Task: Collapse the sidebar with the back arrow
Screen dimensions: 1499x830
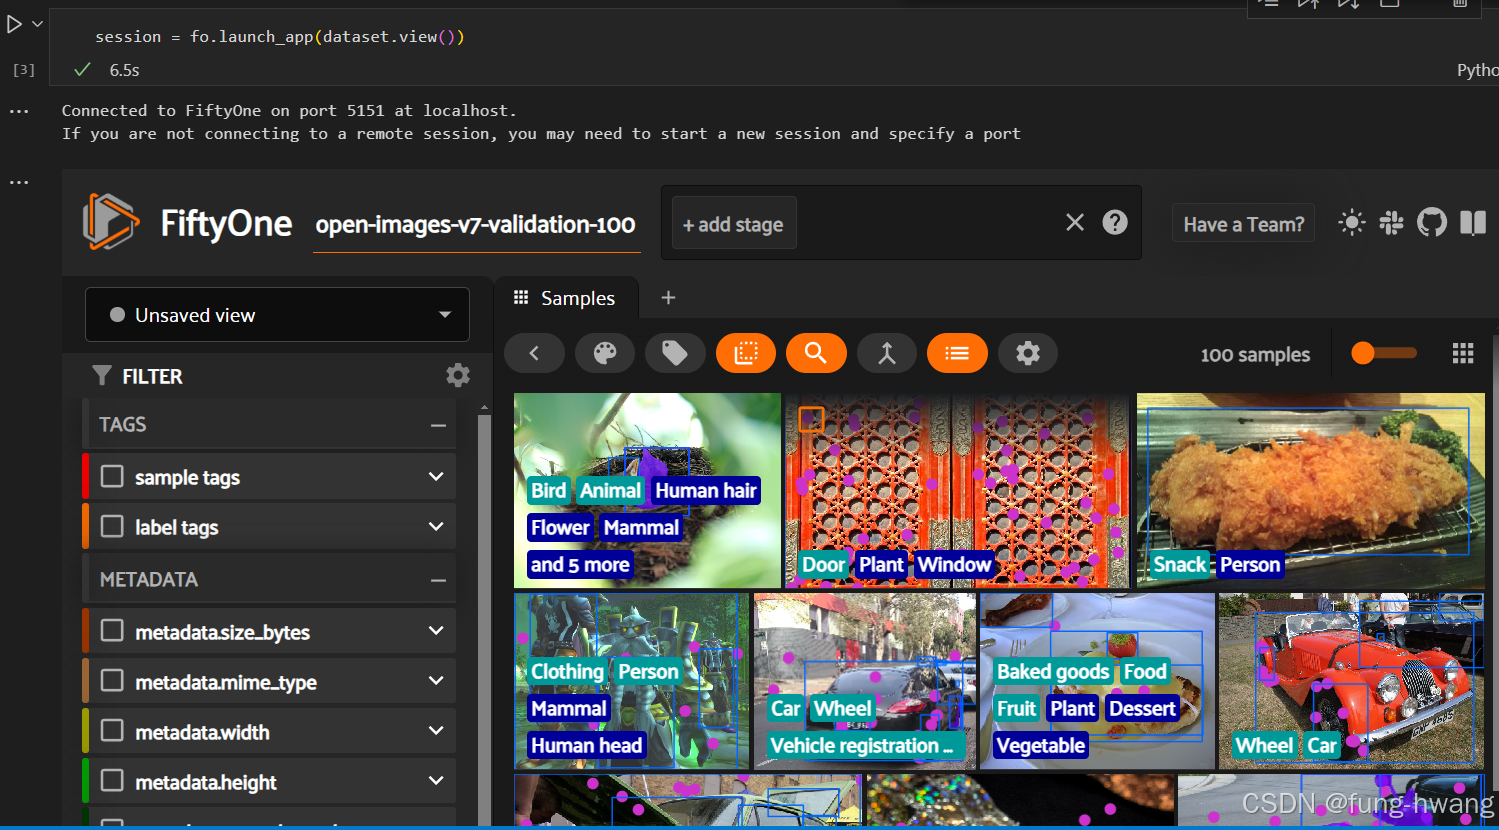Action: (x=534, y=353)
